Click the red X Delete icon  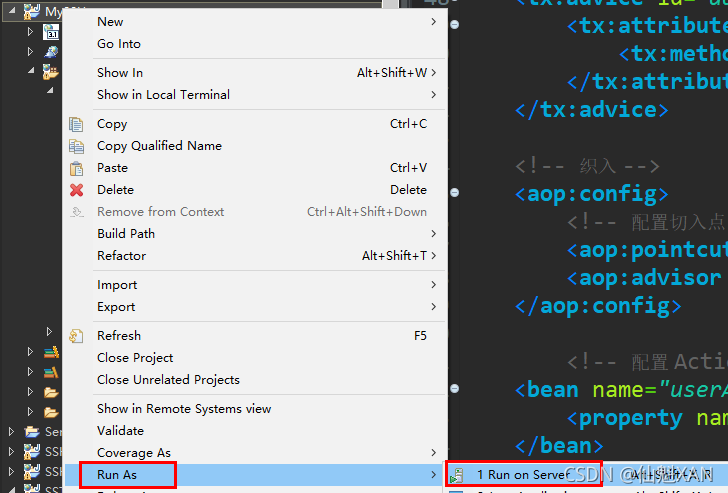pos(76,190)
